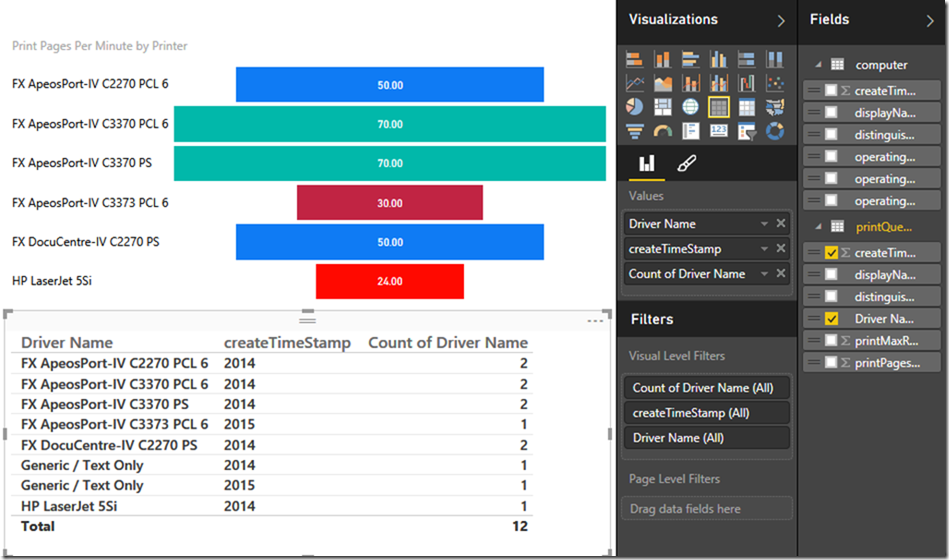Sort table by createTimeStamp column header

coord(287,343)
